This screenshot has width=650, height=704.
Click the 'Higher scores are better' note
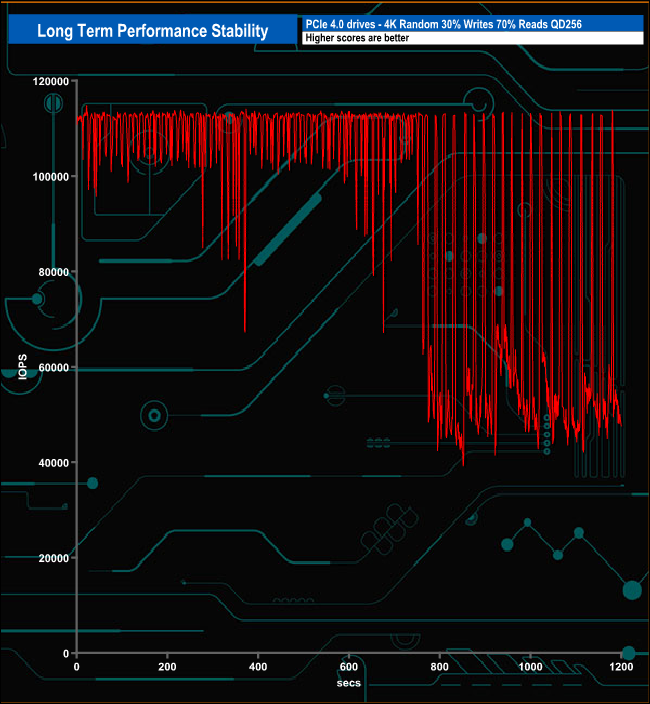[x=358, y=38]
